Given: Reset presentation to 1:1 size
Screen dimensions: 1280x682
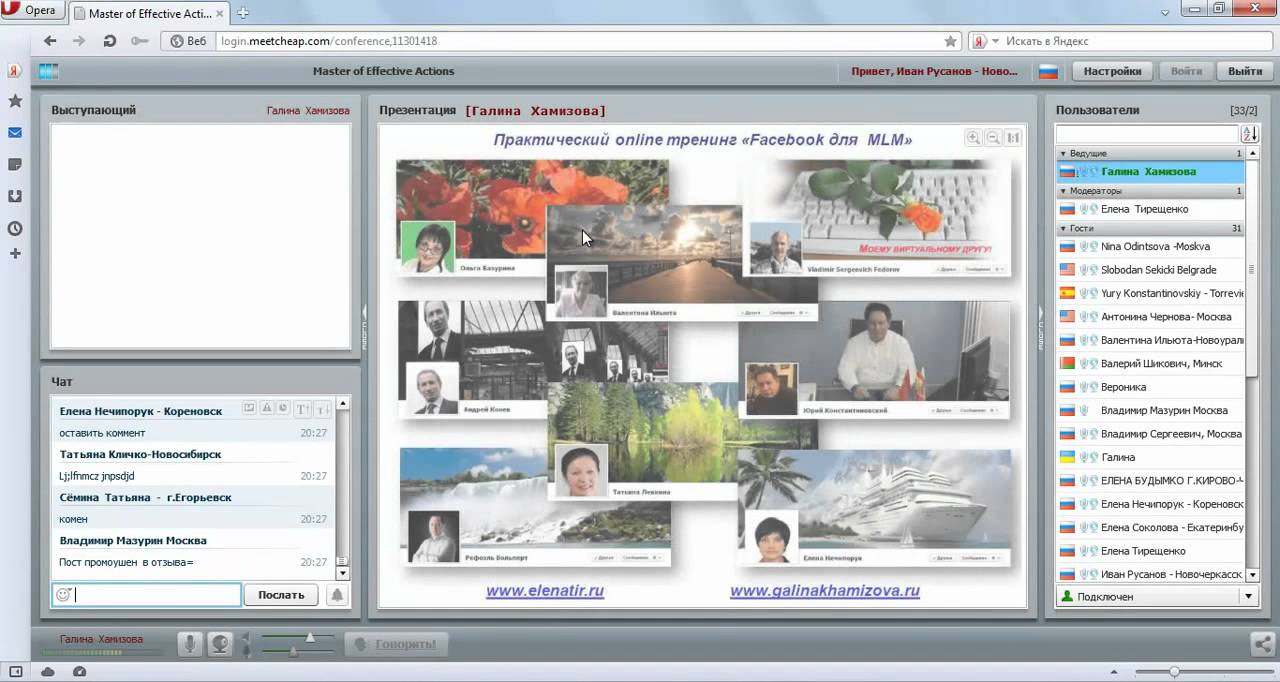Looking at the screenshot, I should (1013, 138).
